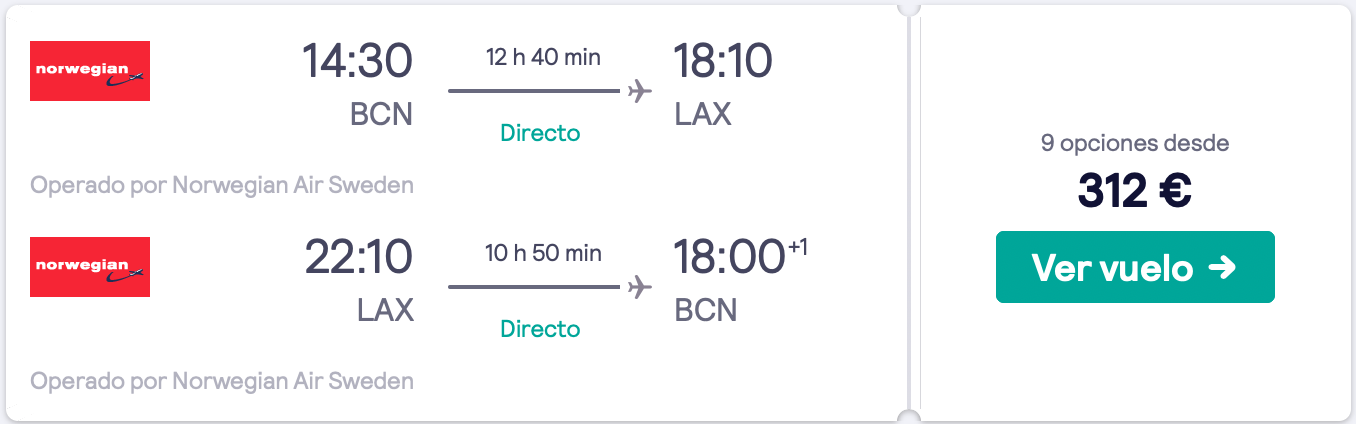Image resolution: width=1356 pixels, height=424 pixels.
Task: Click the outbound Directo label
Action: click(x=540, y=133)
